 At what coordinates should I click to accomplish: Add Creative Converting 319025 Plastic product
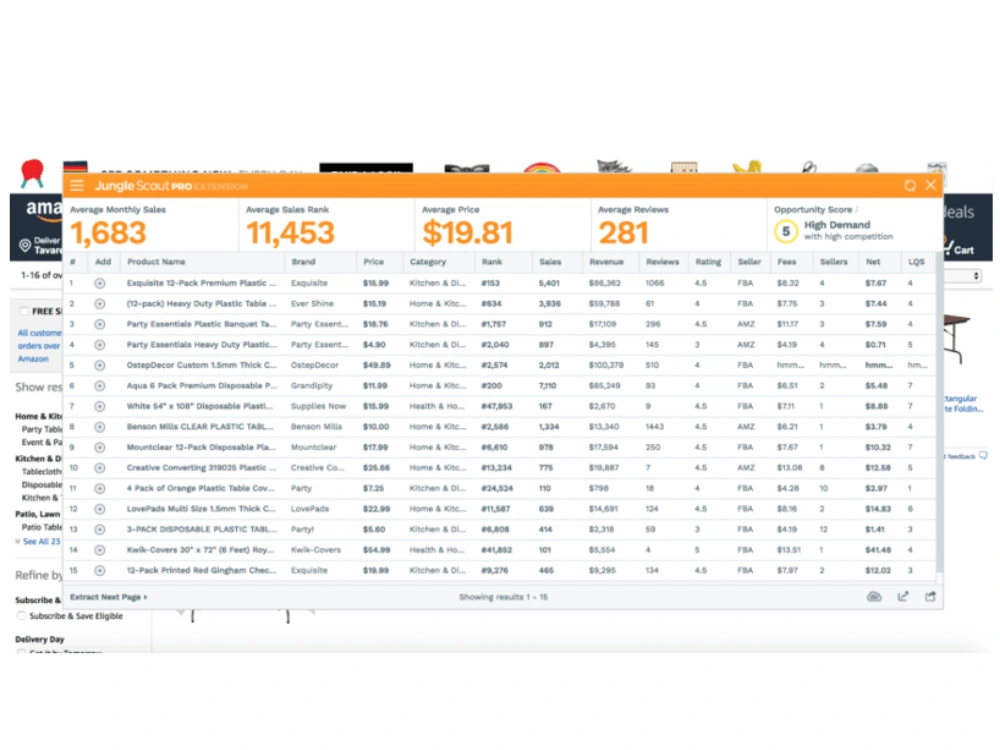(99, 468)
